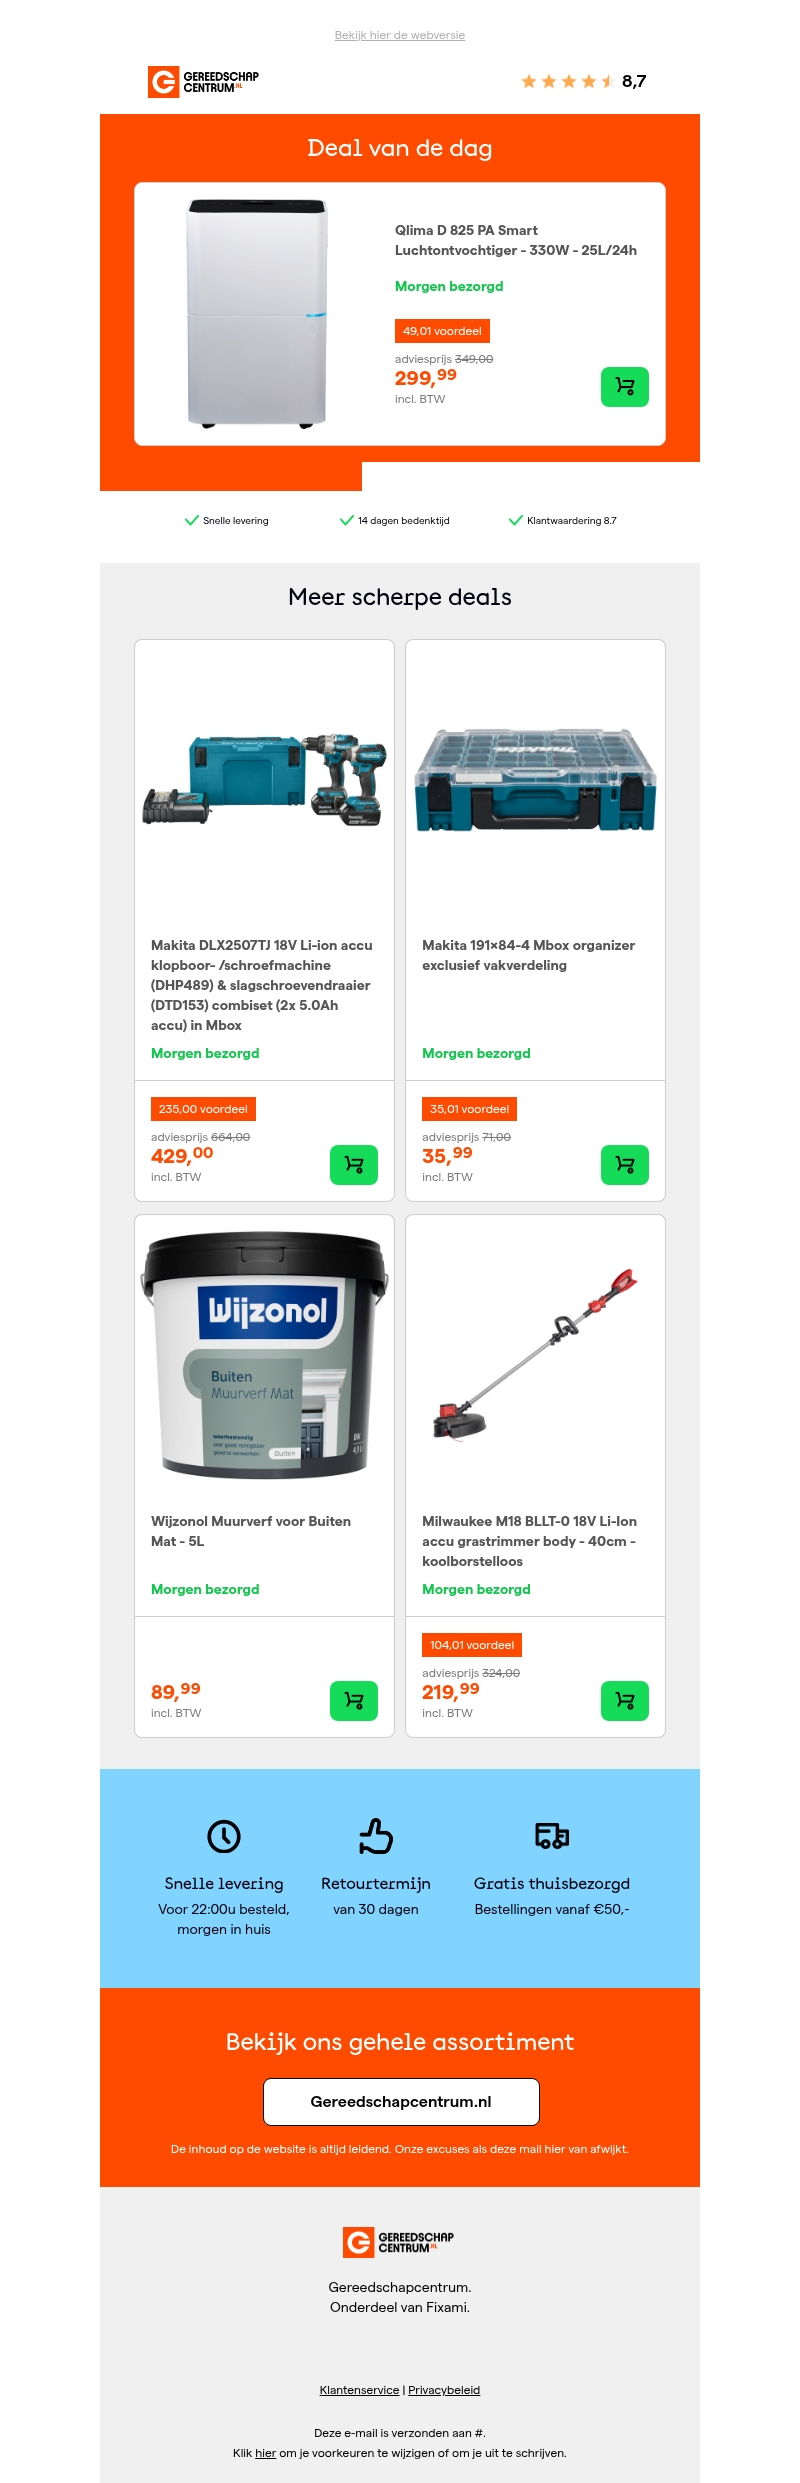Image resolution: width=800 pixels, height=2483 pixels.
Task: Click the Gereedschapcentrum.nl button
Action: click(x=401, y=2102)
